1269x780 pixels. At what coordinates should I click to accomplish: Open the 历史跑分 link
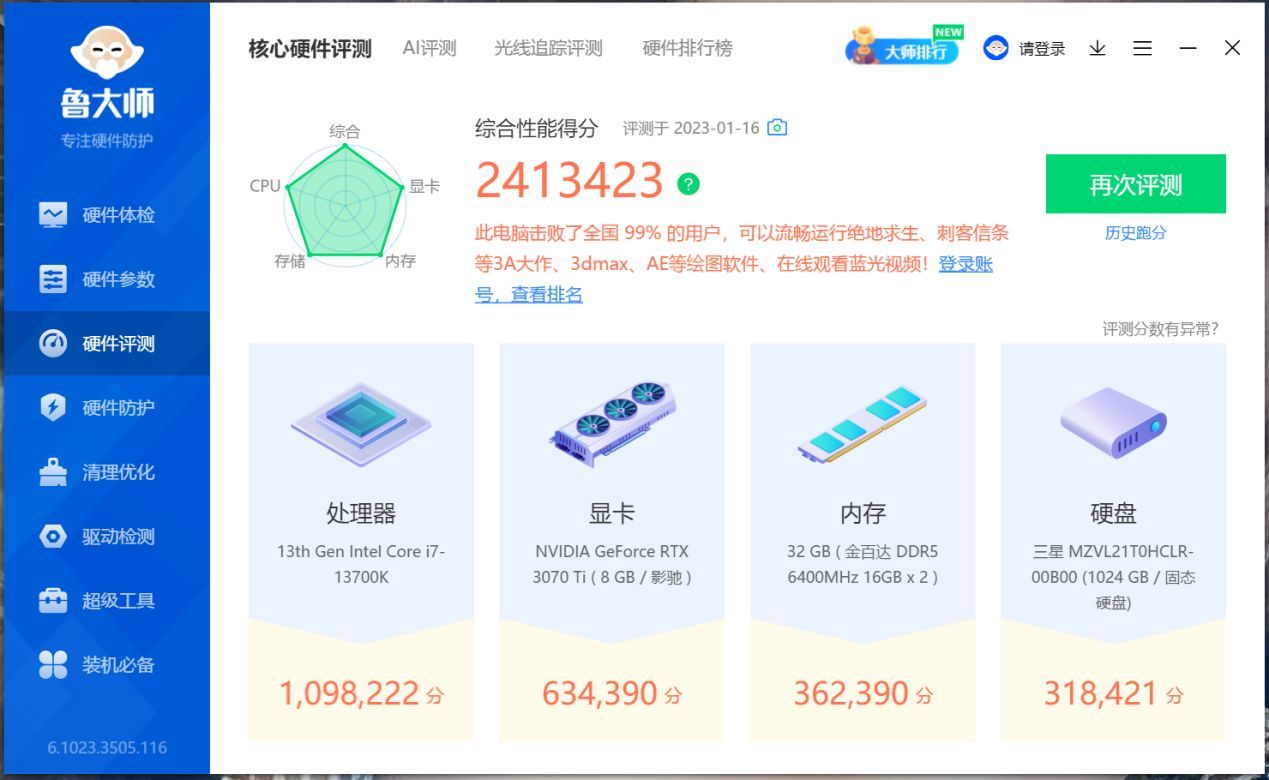(1136, 233)
